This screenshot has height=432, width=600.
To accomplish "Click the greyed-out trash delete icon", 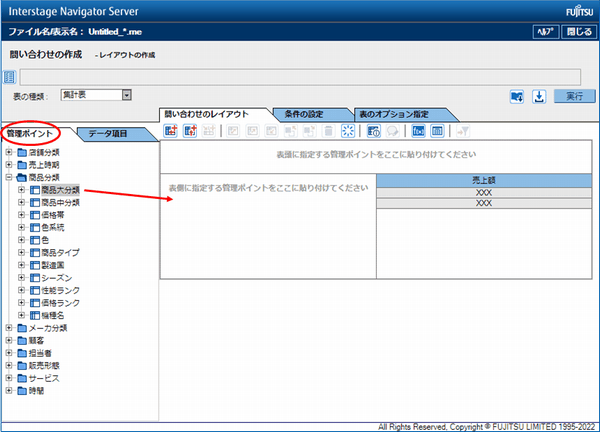I will [328, 131].
